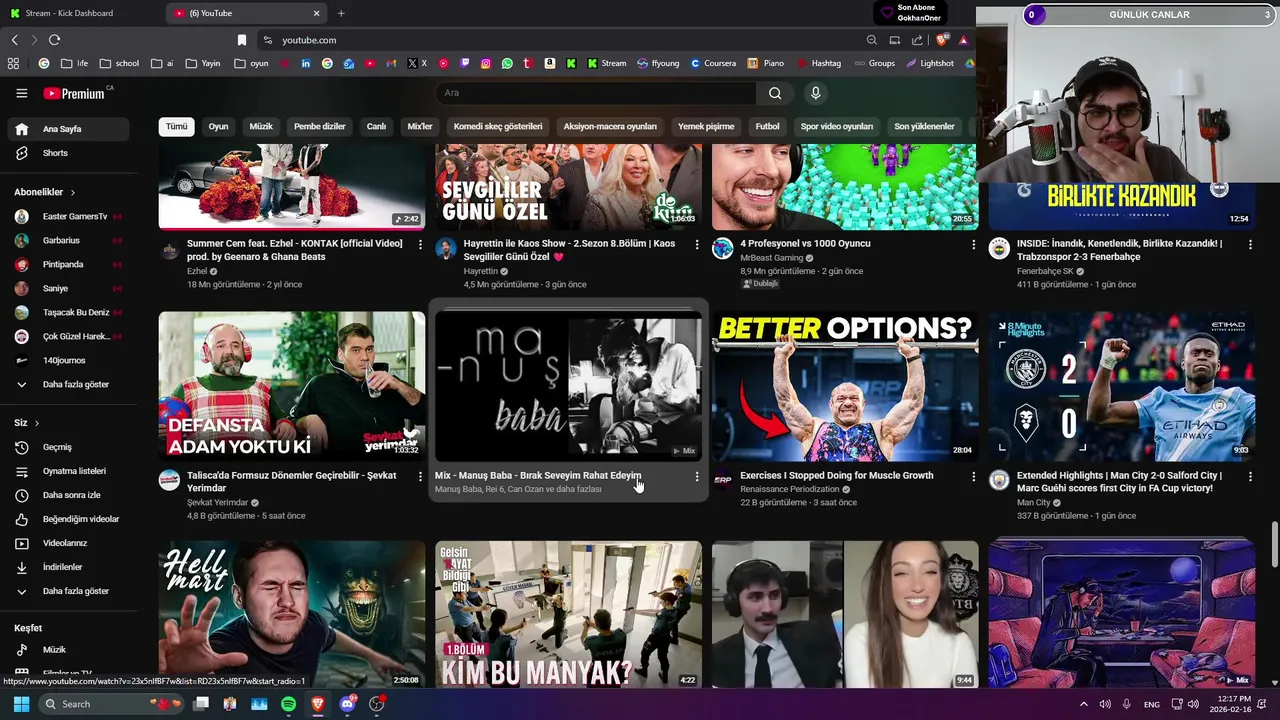The image size is (1280, 720).
Task: Select the Tümü filter chip
Action: tap(177, 127)
